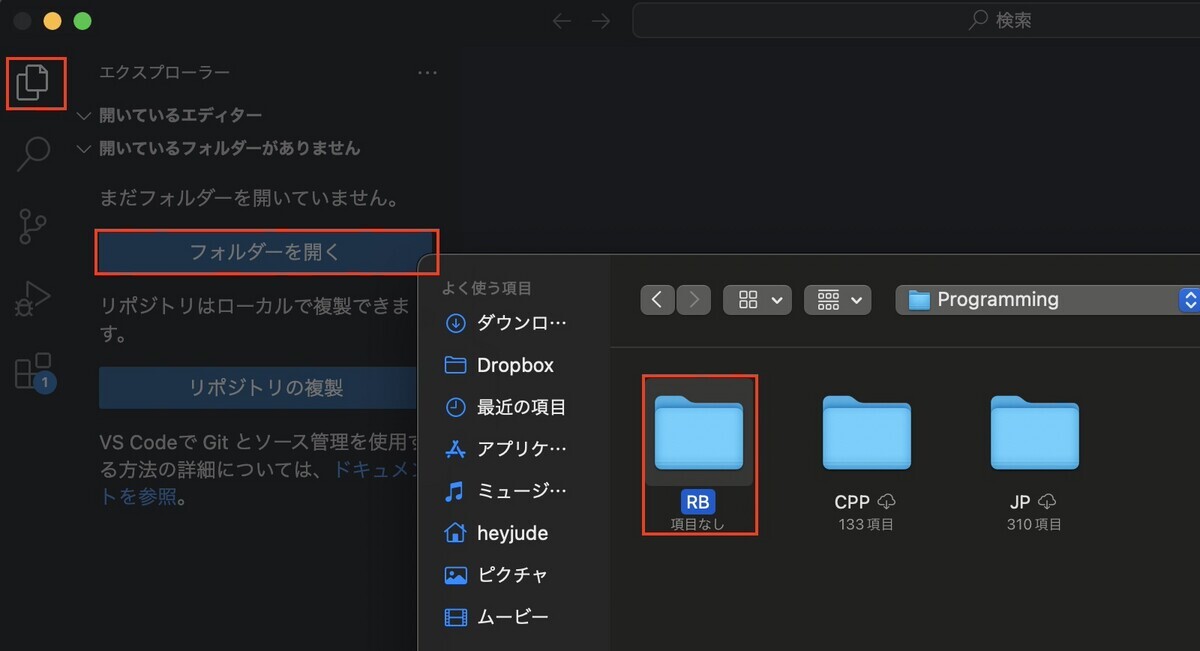The height and width of the screenshot is (651, 1200).
Task: Switch Finder to icon view
Action: (748, 299)
